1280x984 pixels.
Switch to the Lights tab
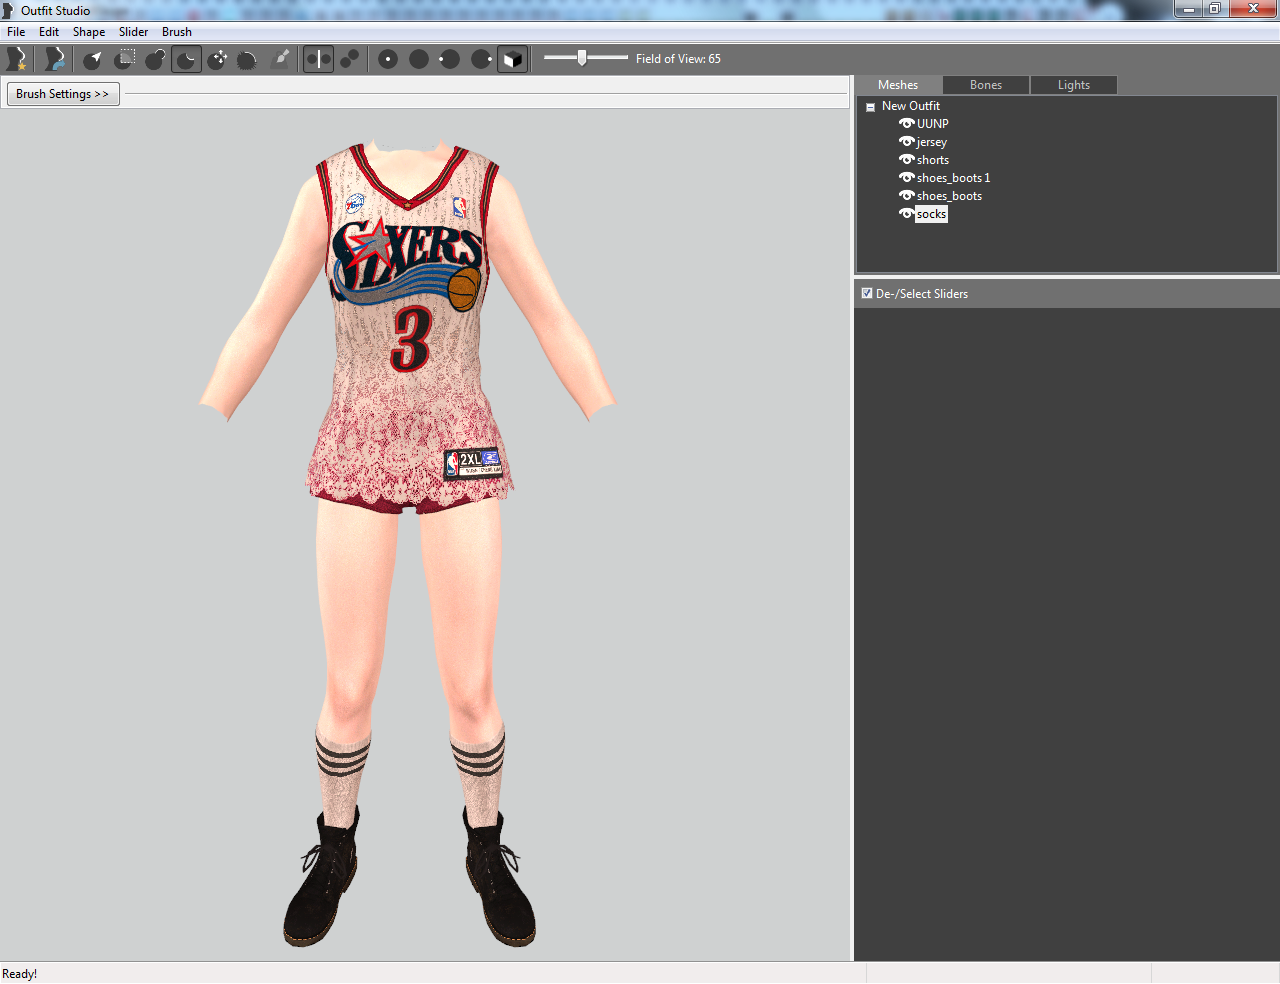coord(1074,85)
